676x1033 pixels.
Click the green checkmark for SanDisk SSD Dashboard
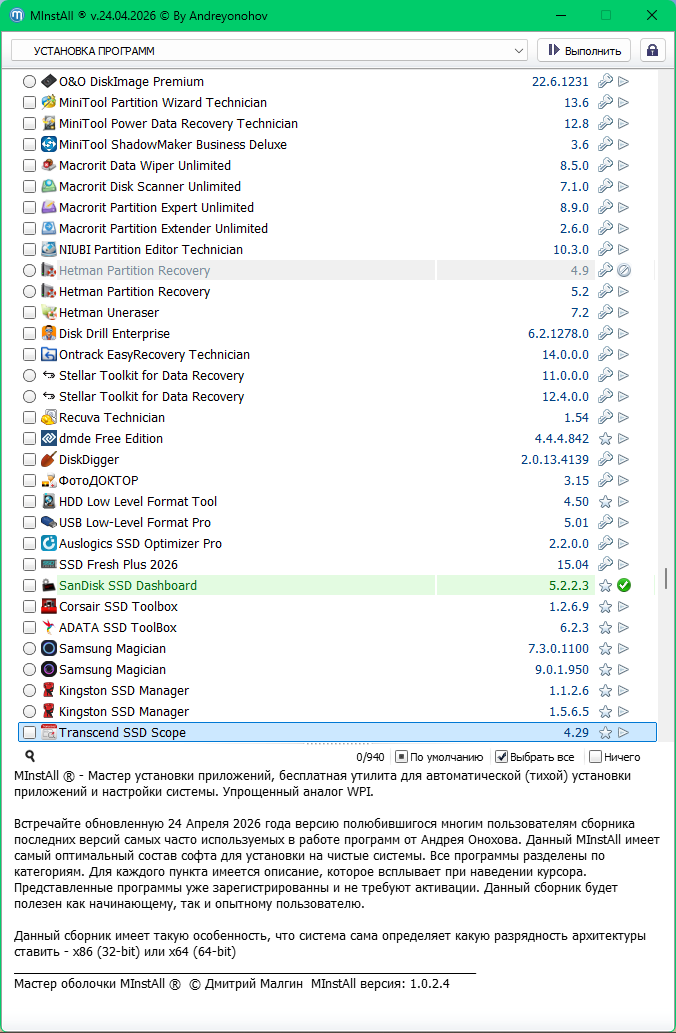pos(624,586)
